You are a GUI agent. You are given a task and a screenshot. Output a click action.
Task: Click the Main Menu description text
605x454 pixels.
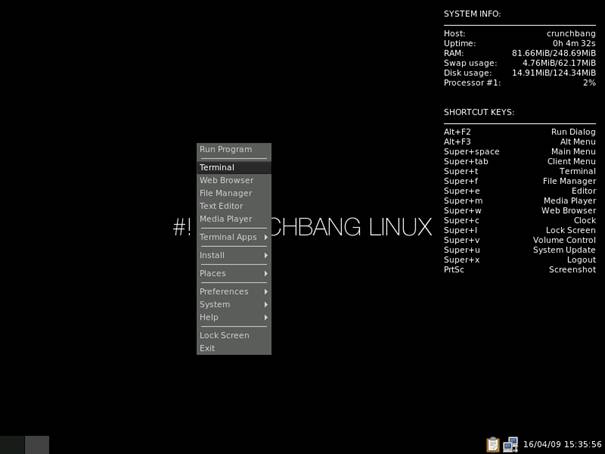573,152
